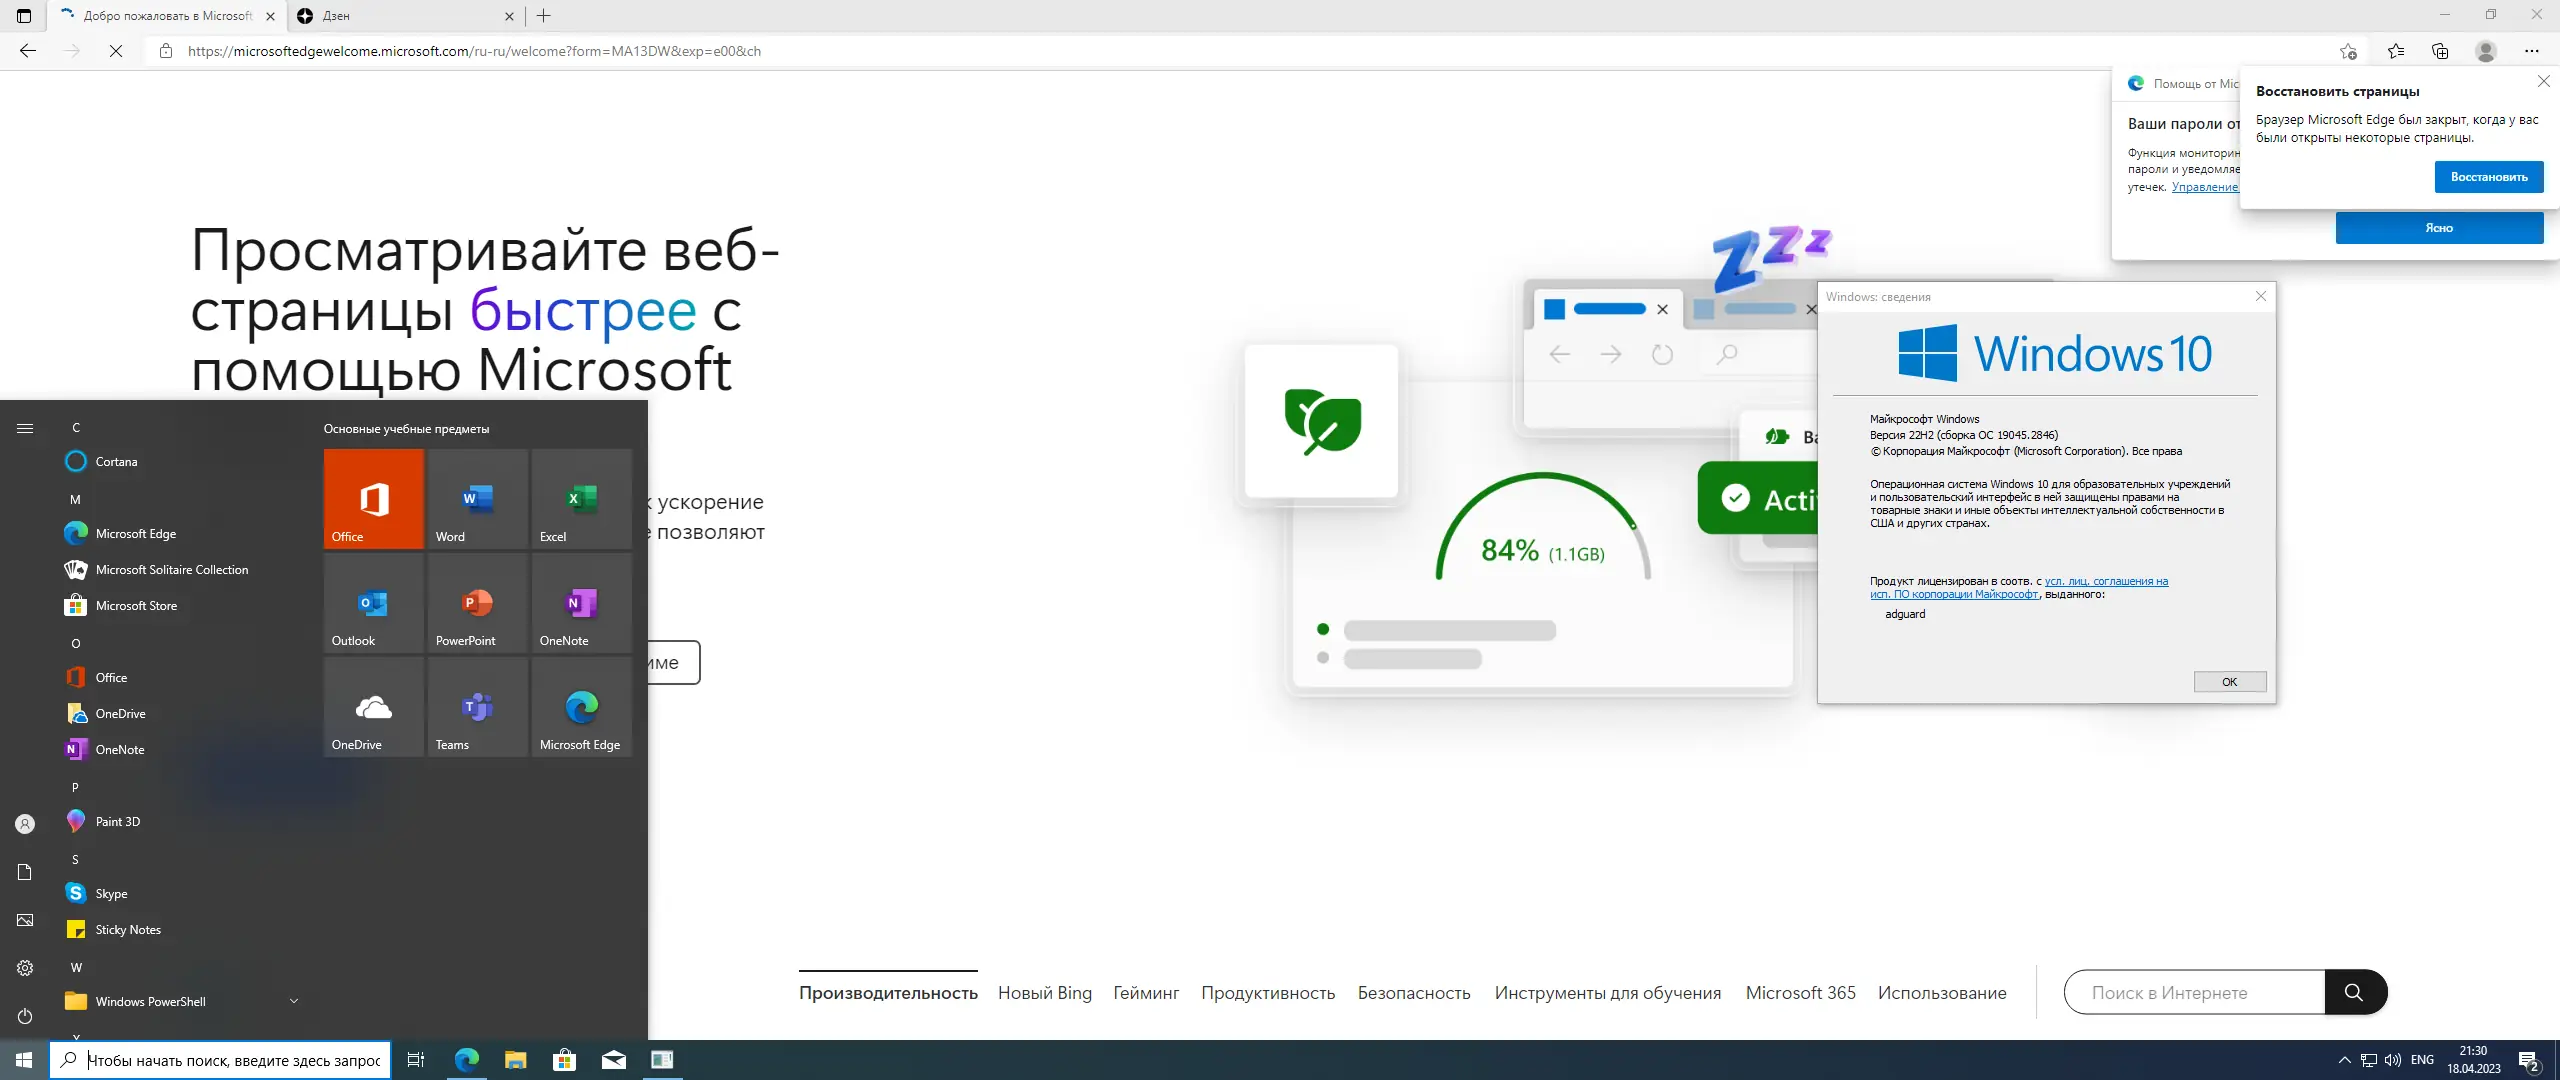Image resolution: width=2560 pixels, height=1080 pixels.
Task: Open Безопасность section tab
Action: coord(1413,993)
